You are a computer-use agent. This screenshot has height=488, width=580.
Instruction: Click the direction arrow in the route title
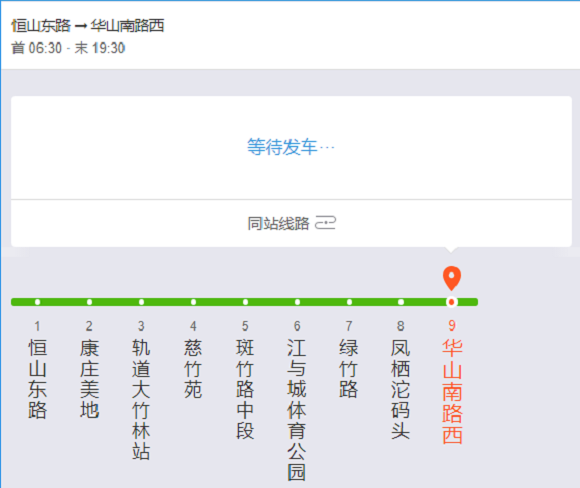pyautogui.click(x=80, y=26)
